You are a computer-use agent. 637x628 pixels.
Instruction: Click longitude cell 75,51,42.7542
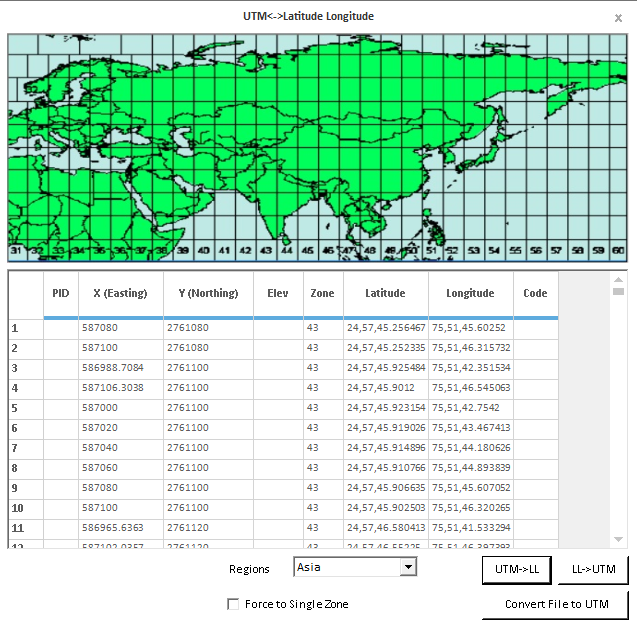tap(470, 408)
